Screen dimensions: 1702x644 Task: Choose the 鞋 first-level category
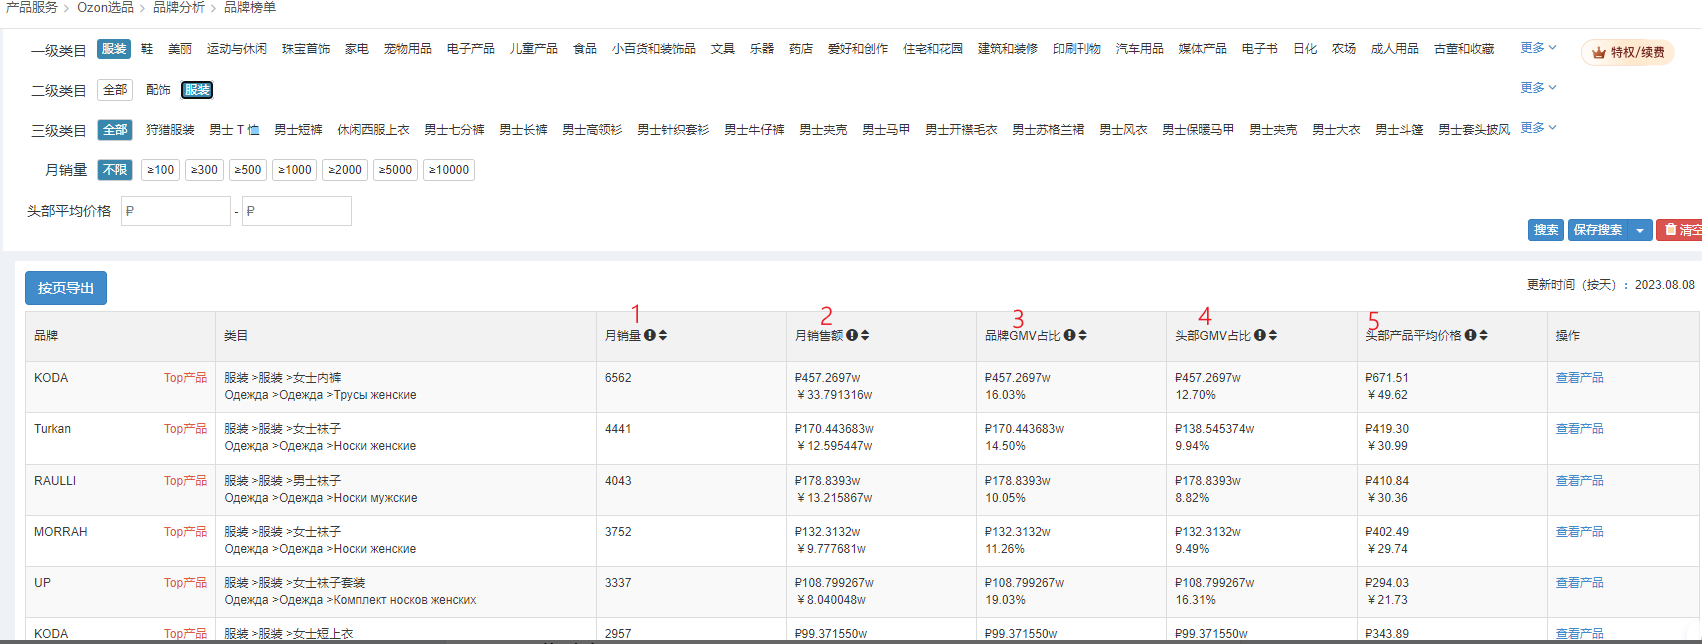tap(147, 49)
